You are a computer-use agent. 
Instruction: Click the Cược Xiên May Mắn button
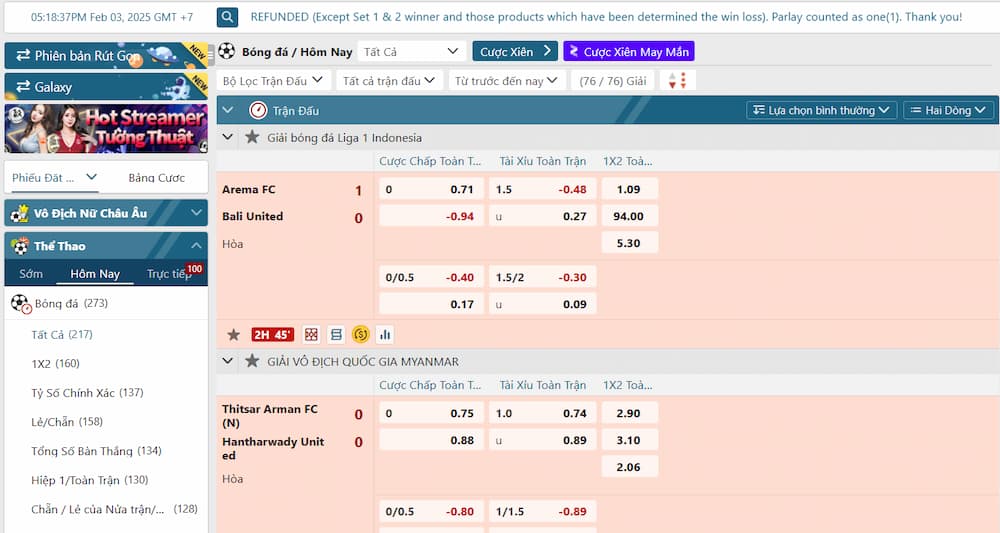[x=628, y=51]
